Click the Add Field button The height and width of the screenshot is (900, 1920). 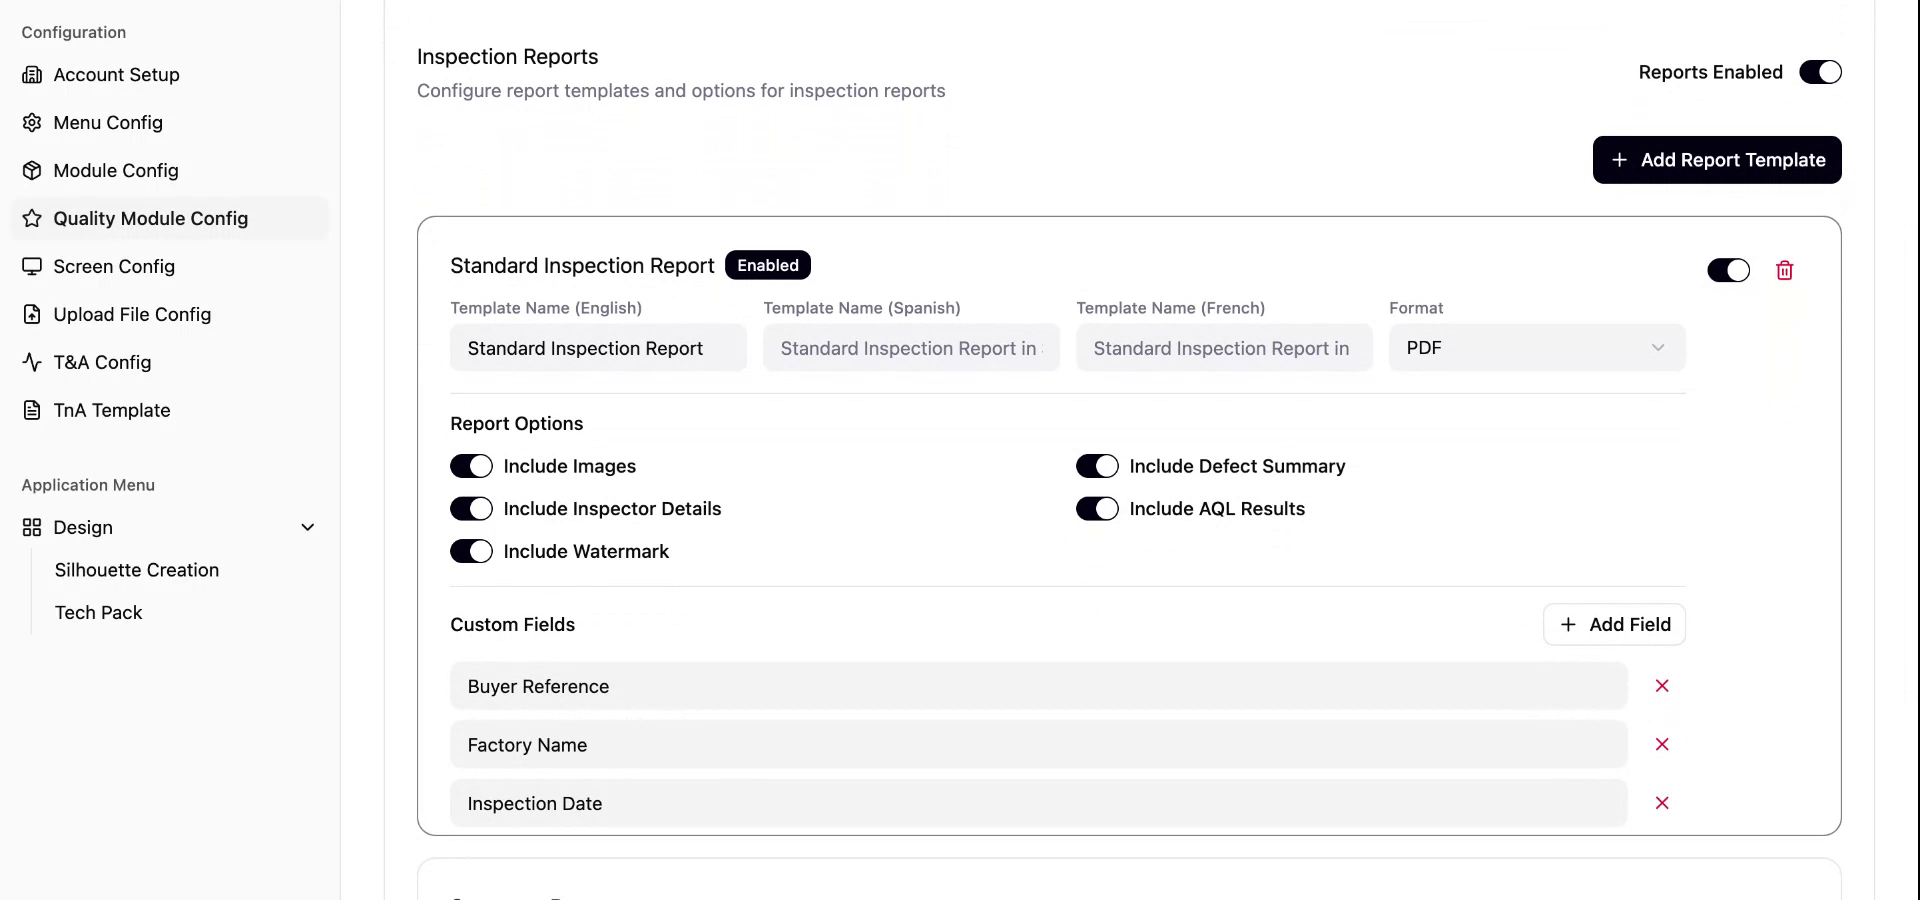1614,625
